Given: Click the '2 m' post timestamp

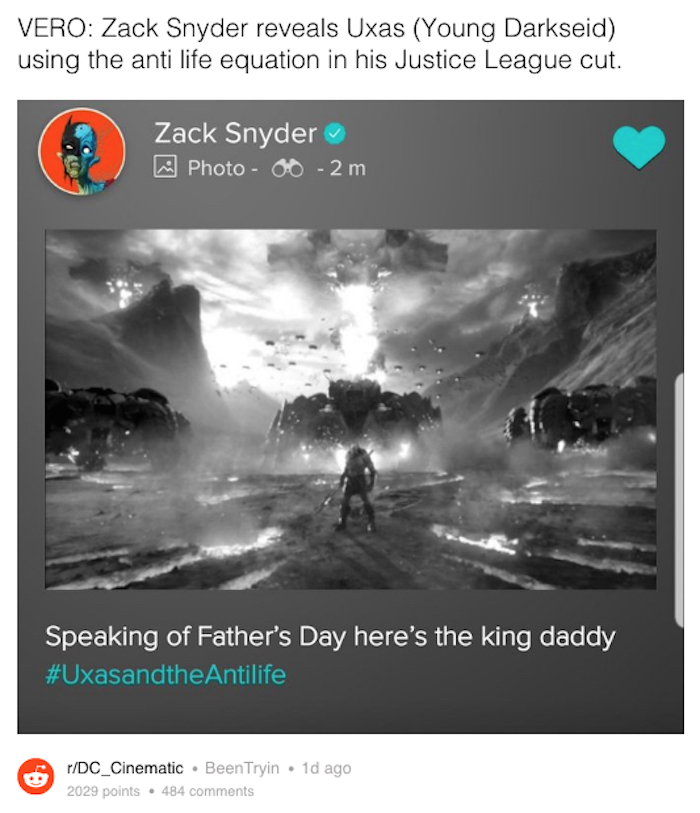Looking at the screenshot, I should coord(347,168).
